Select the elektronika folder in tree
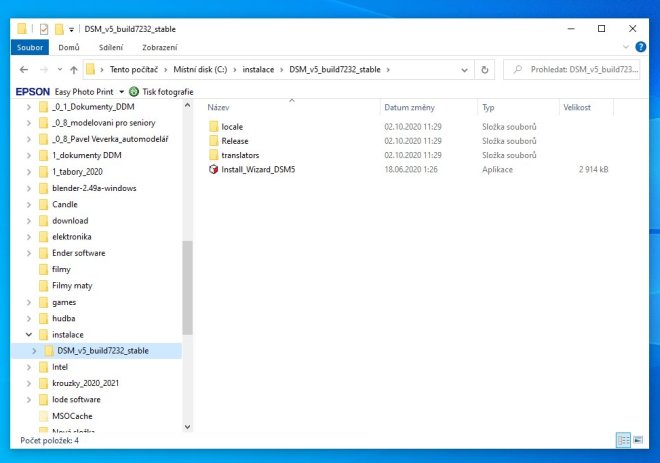660x463 pixels. point(72,237)
